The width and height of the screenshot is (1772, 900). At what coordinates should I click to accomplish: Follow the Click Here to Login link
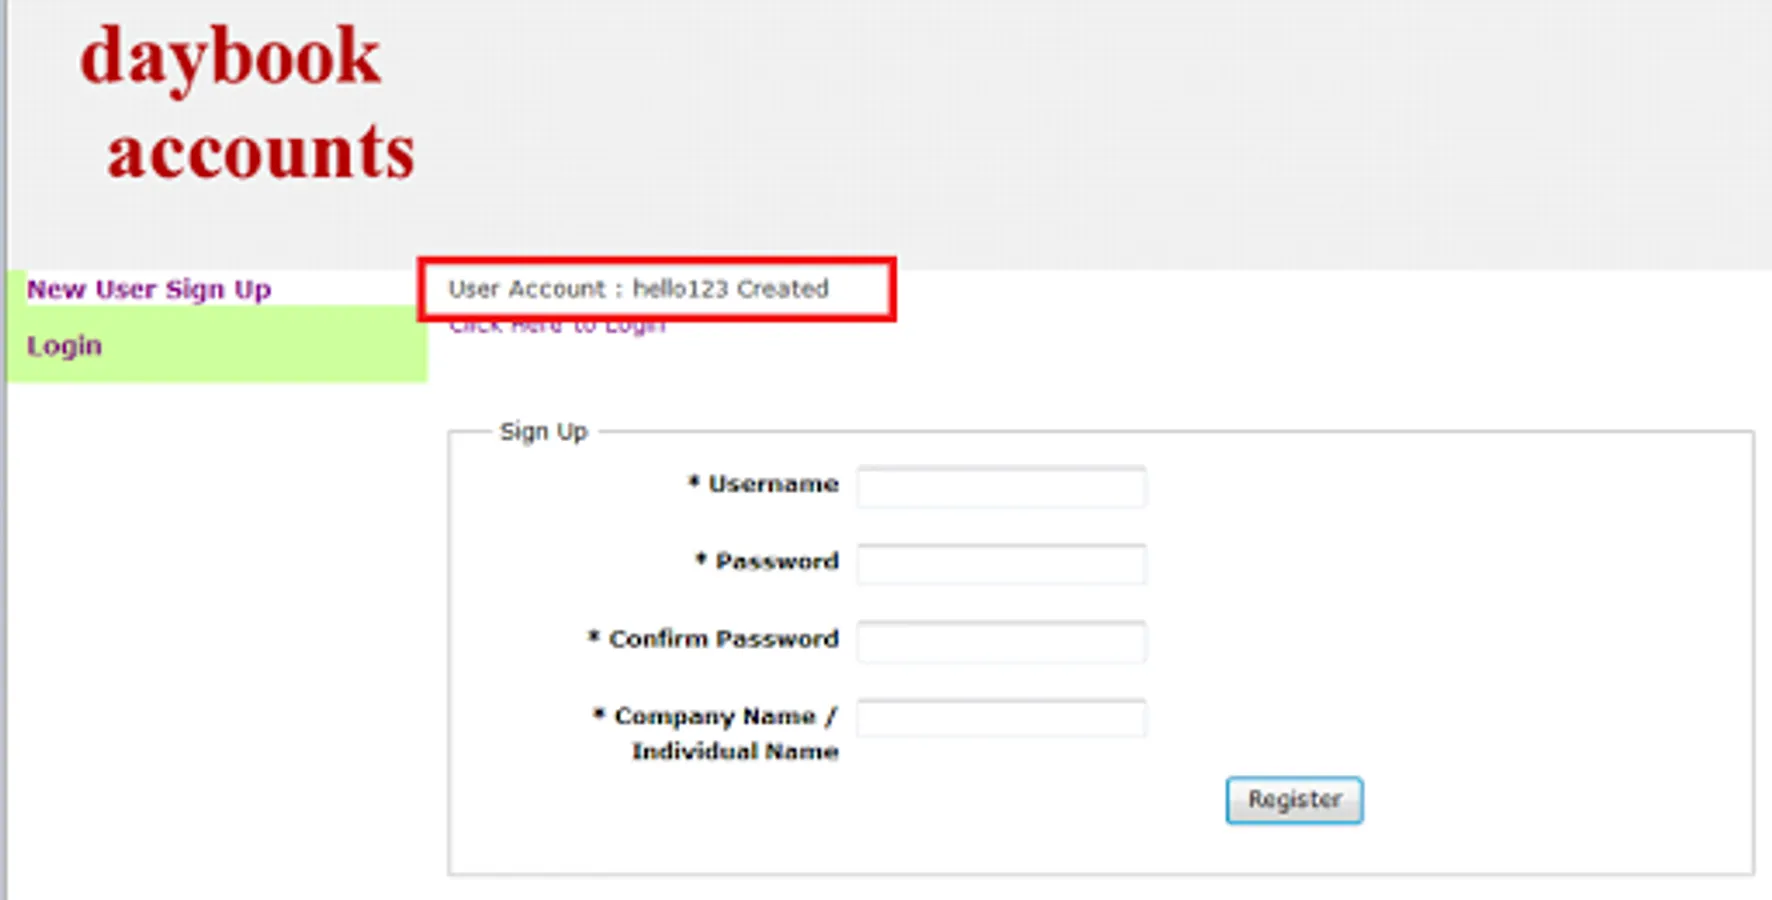(x=557, y=327)
